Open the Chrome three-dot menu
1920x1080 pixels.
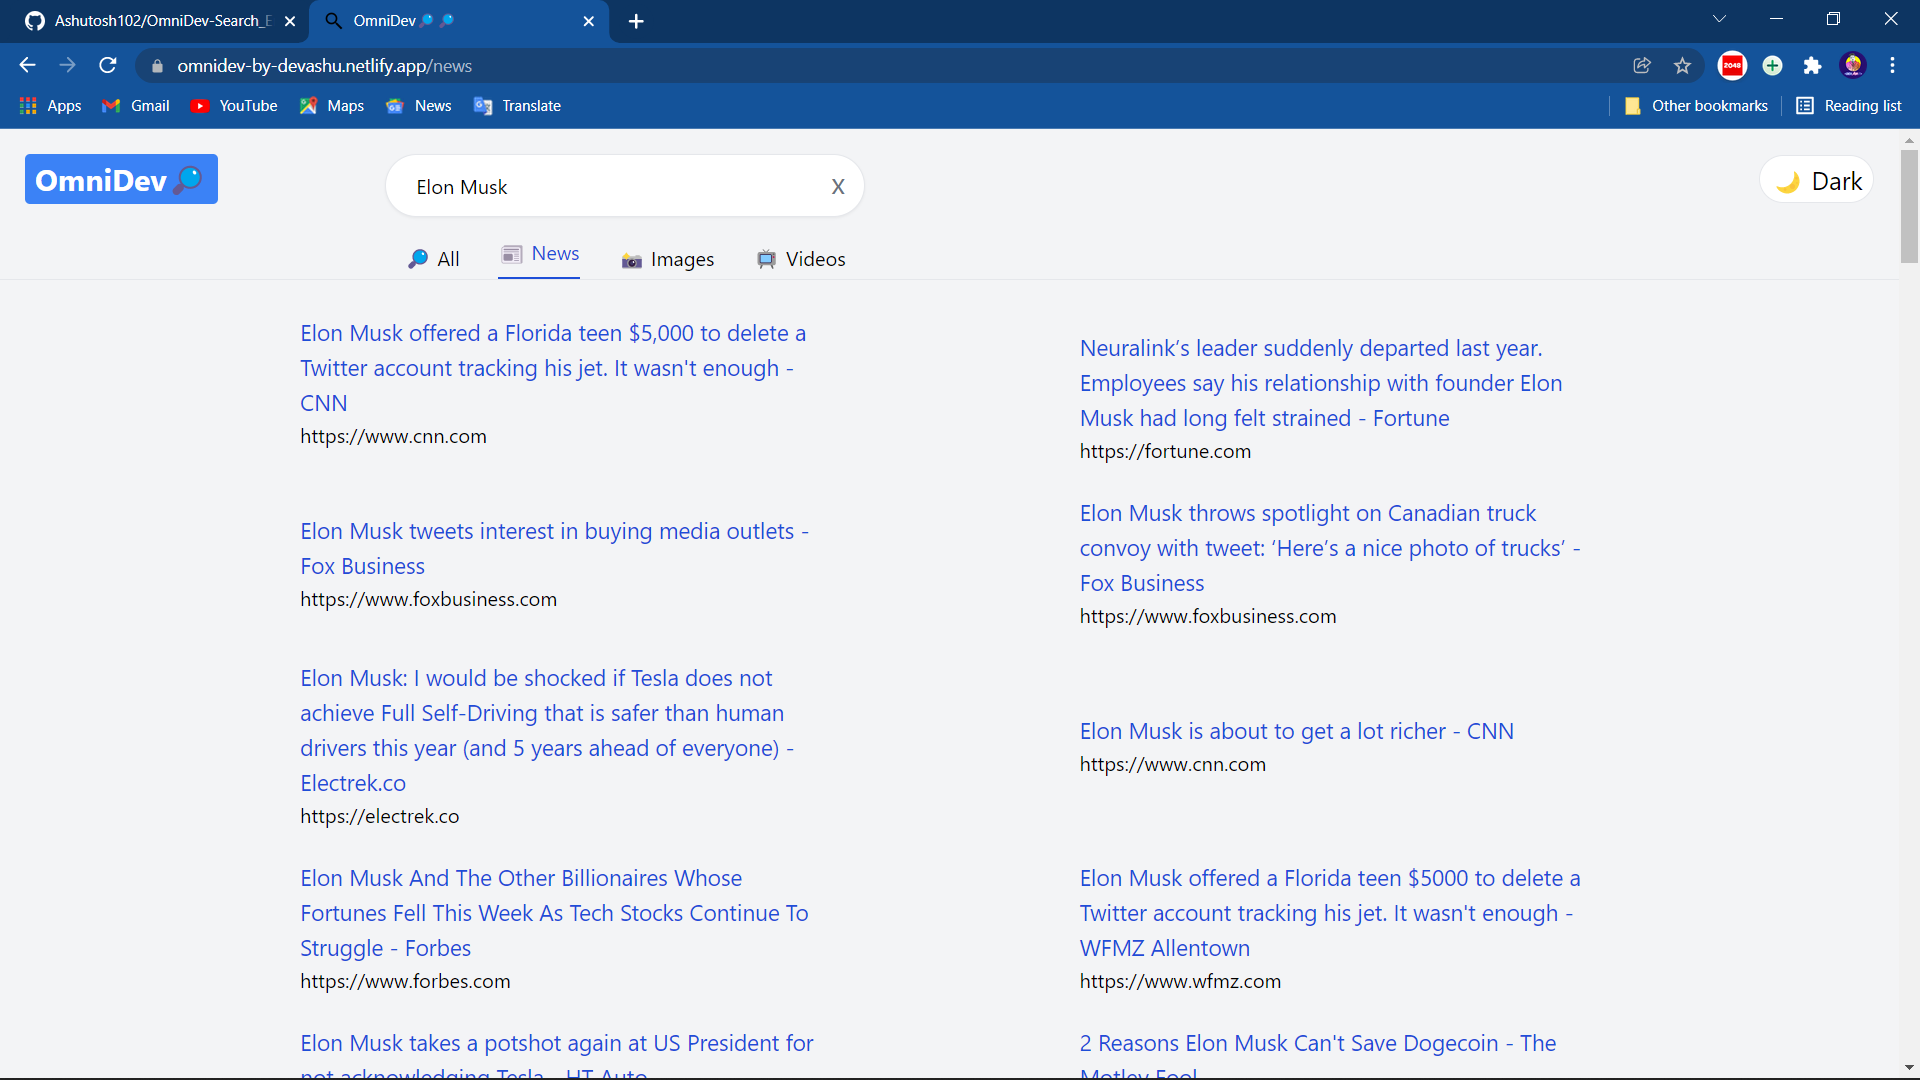[1893, 65]
